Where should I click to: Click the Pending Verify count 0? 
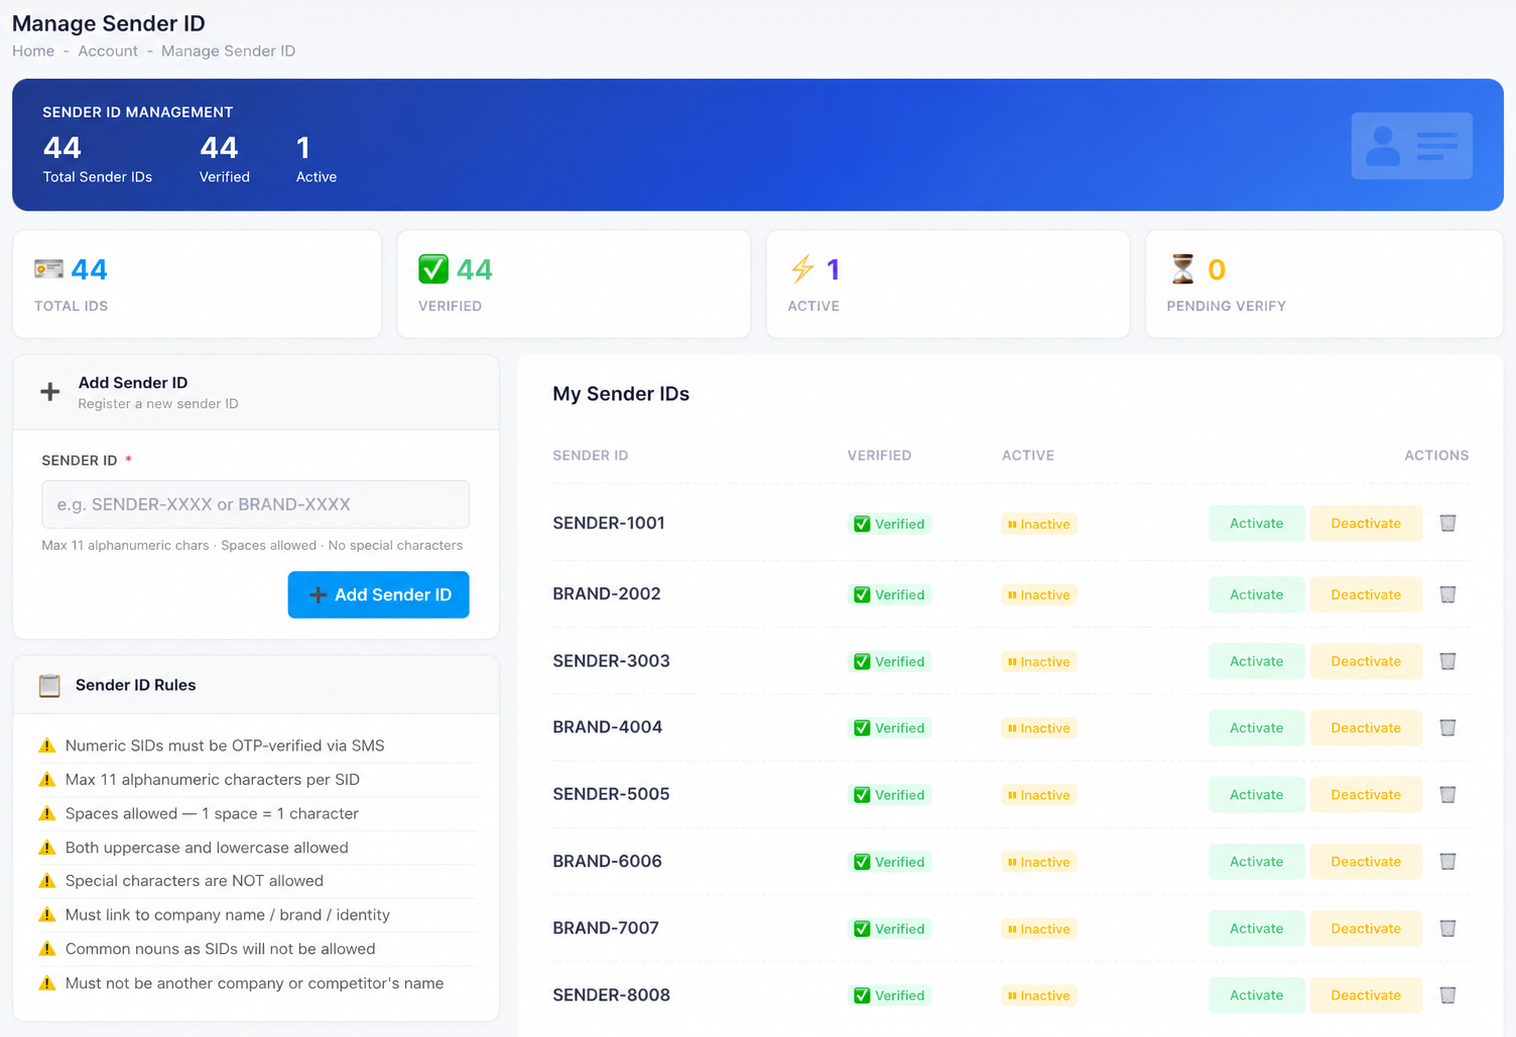1216,269
